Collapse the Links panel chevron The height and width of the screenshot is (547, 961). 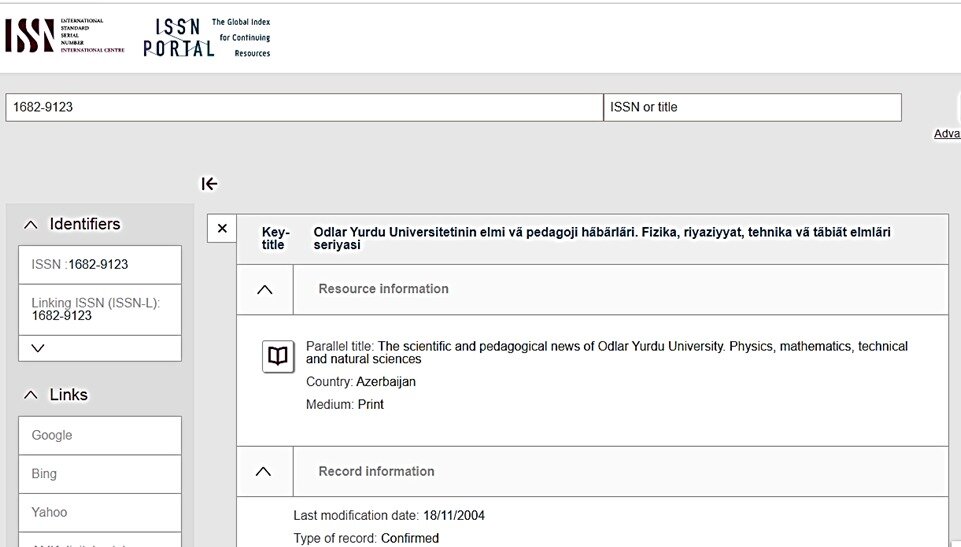(31, 395)
